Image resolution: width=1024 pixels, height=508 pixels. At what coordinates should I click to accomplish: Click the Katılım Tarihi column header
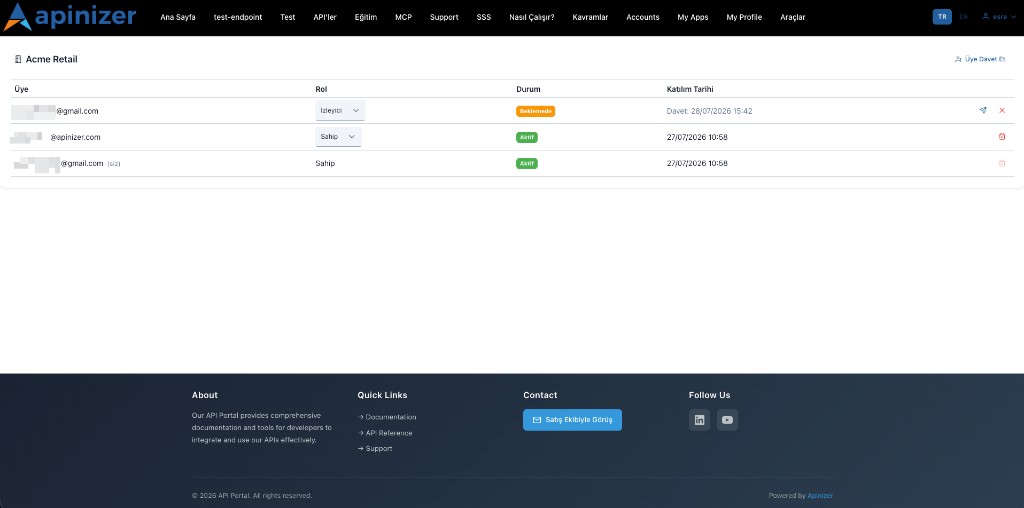pos(690,89)
